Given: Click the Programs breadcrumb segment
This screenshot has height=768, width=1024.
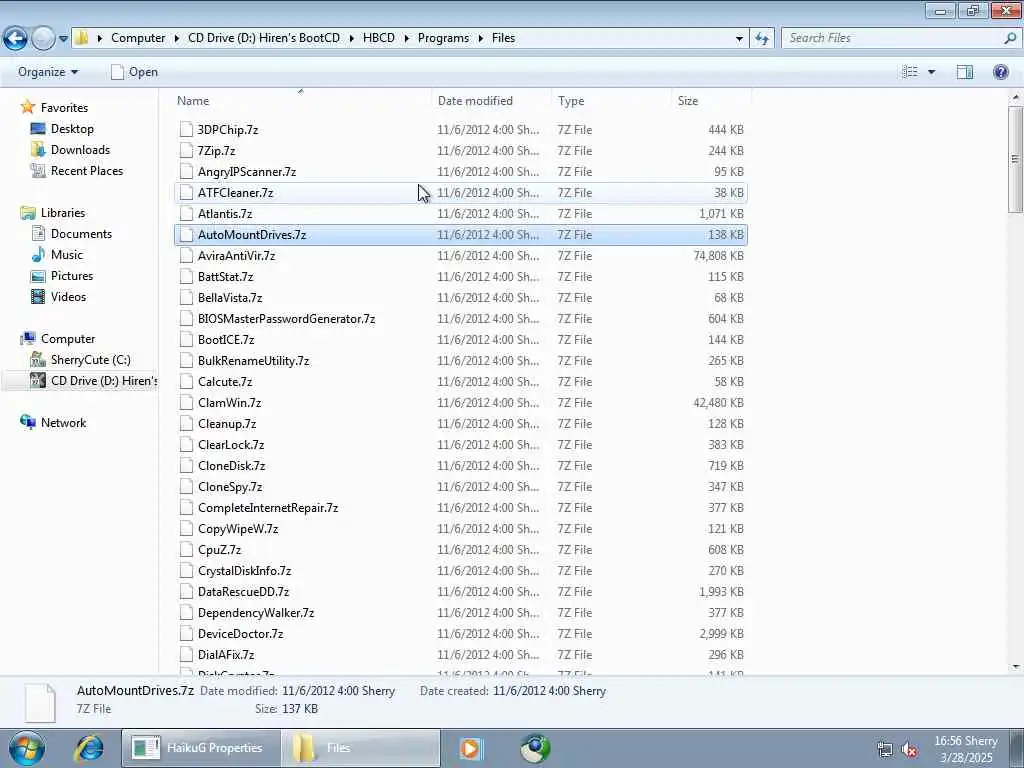Looking at the screenshot, I should point(443,38).
